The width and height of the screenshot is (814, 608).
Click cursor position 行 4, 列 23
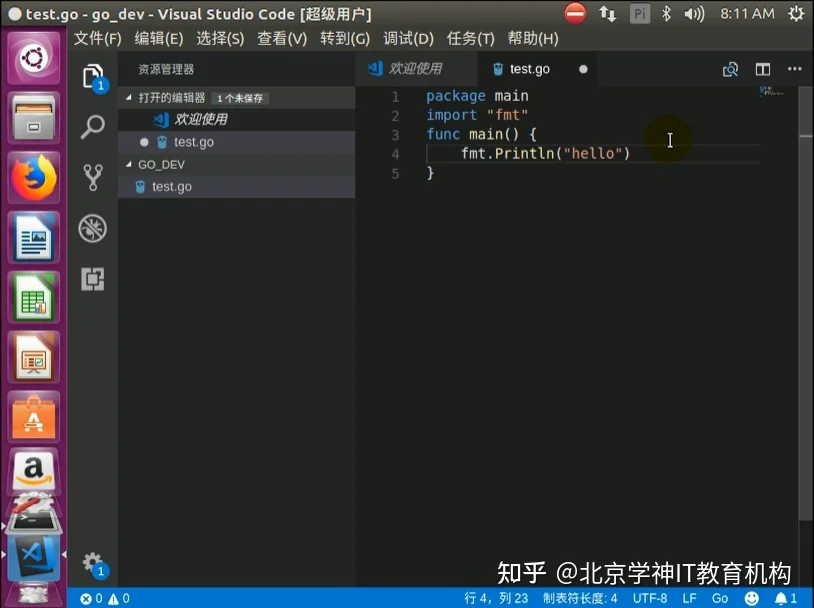(496, 599)
